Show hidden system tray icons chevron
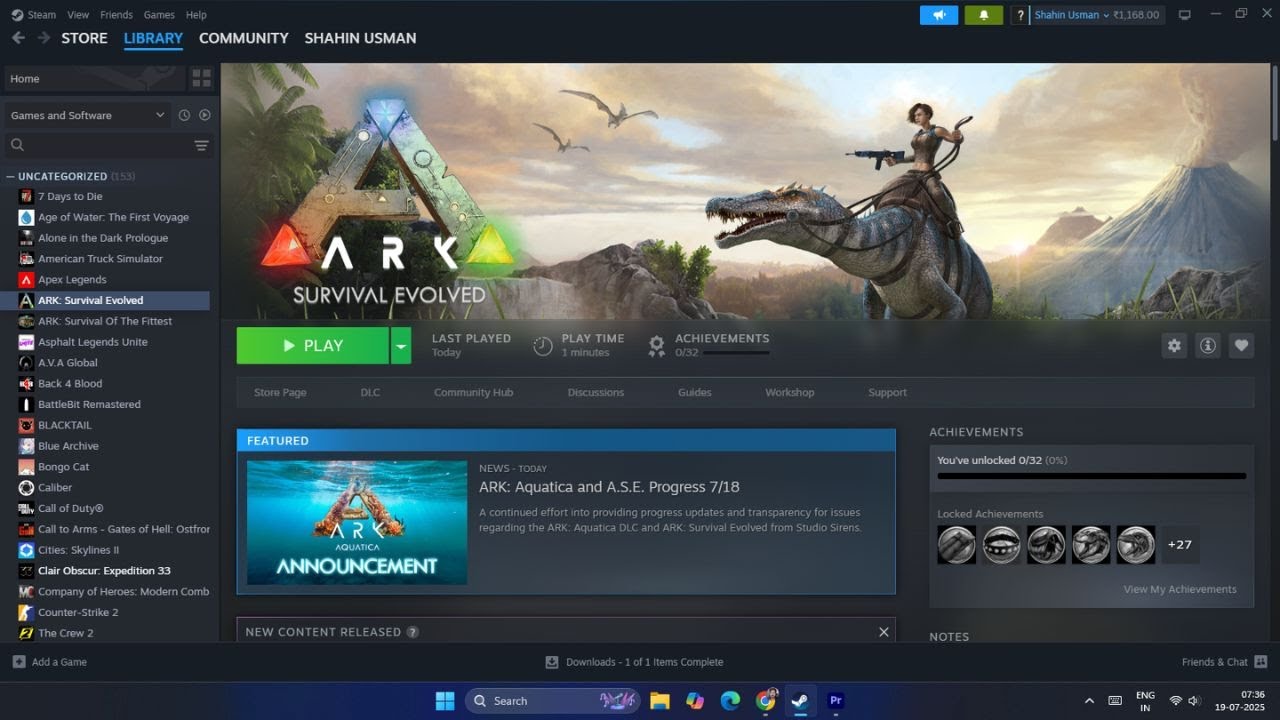This screenshot has width=1280, height=720. [1089, 701]
